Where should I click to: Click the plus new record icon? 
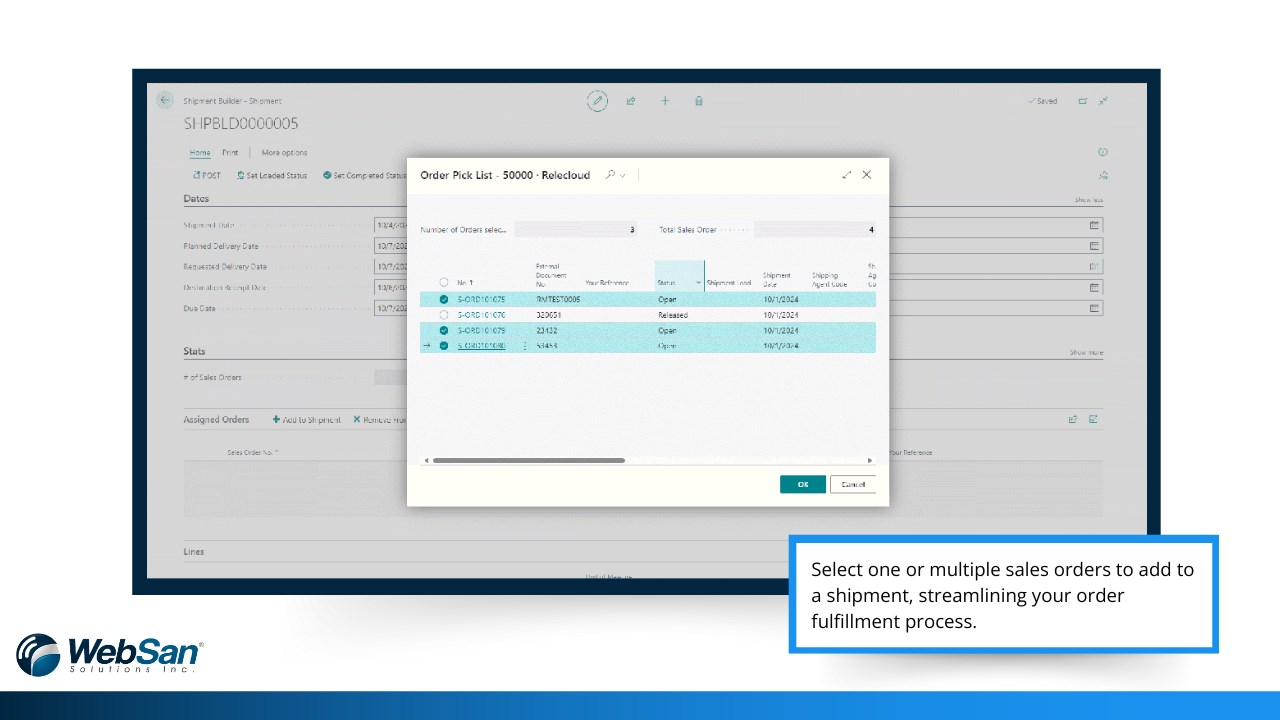665,101
